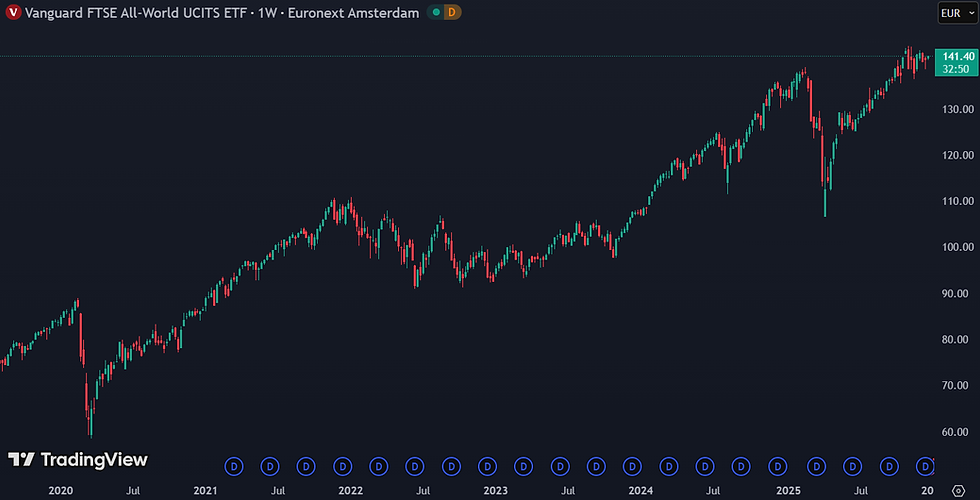980x500 pixels.
Task: Click the 141.40 current price label
Action: 956,57
